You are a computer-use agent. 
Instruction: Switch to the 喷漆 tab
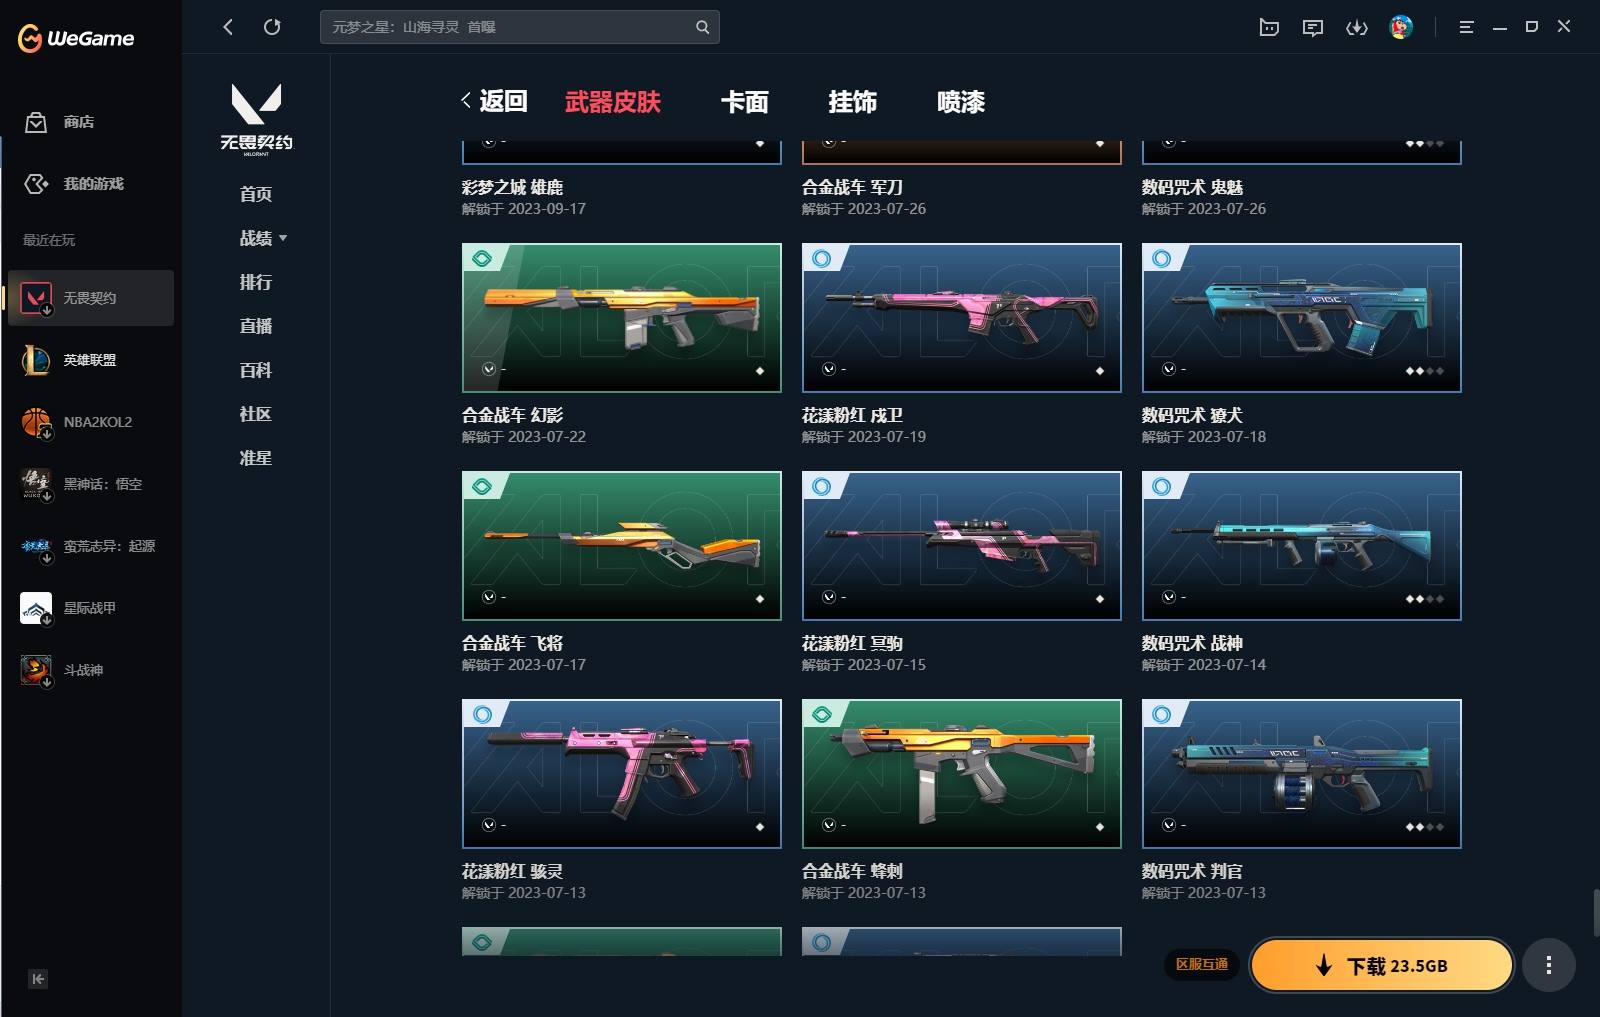pyautogui.click(x=961, y=102)
